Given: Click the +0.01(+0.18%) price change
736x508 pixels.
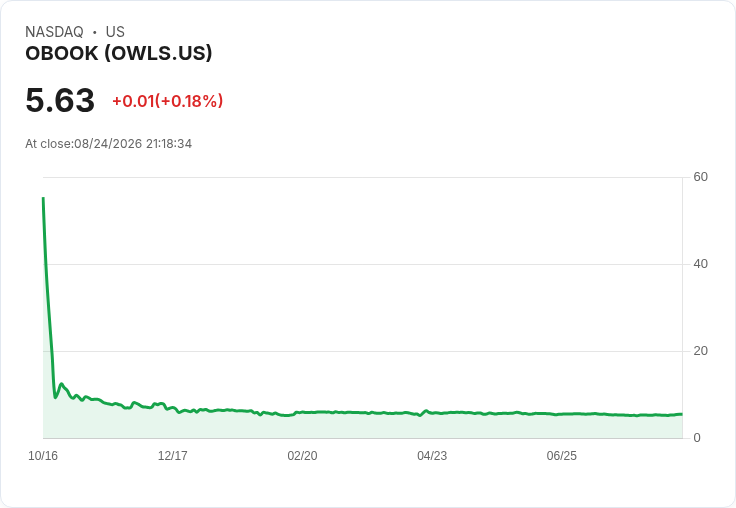Looking at the screenshot, I should [168, 101].
